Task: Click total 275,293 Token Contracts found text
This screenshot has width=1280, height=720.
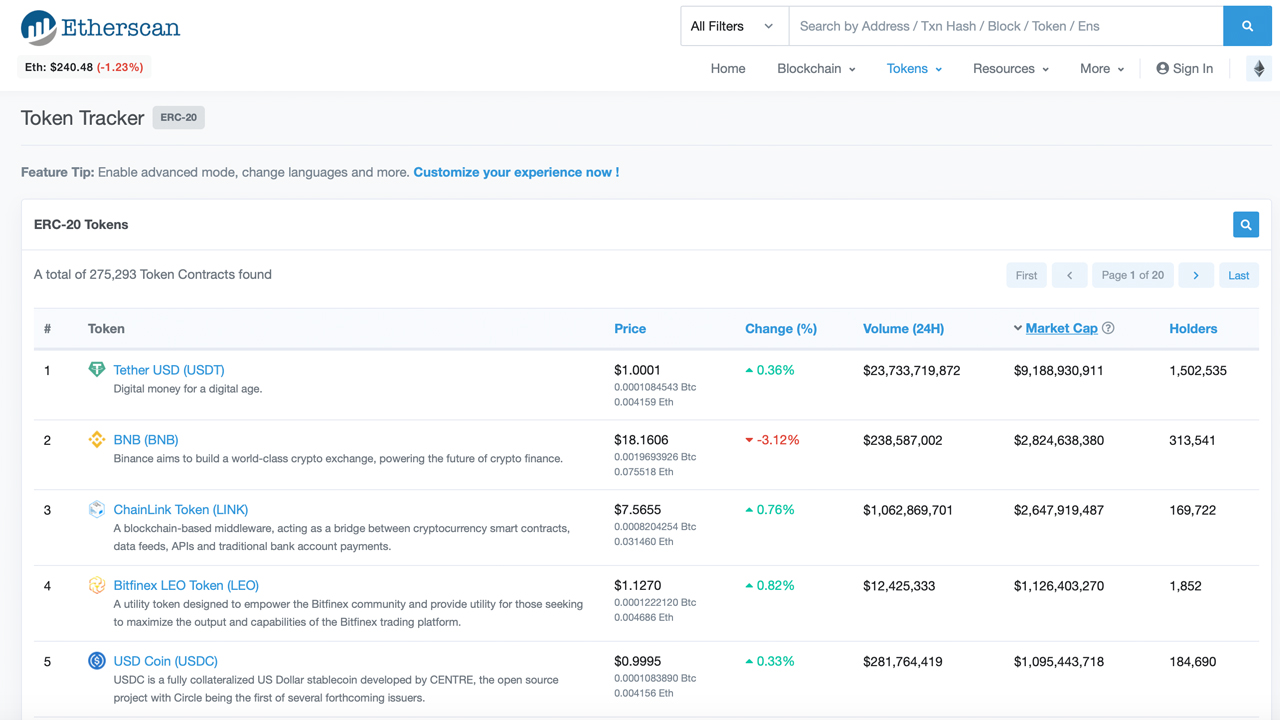Action: 153,274
